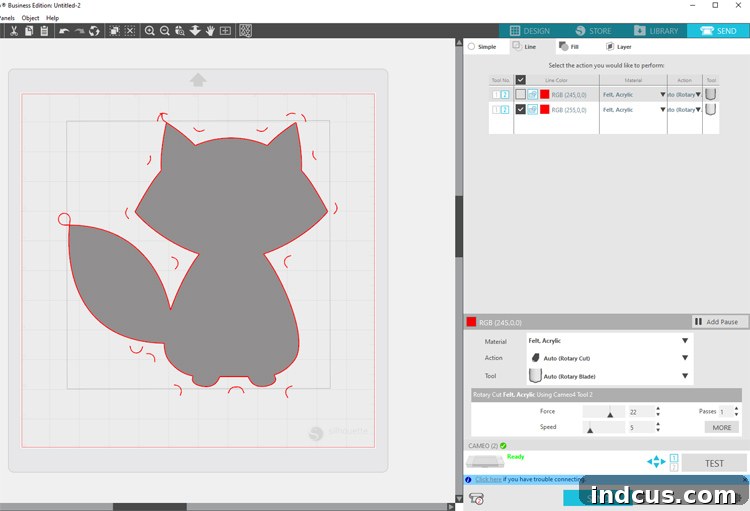Click the mat load arrow icon on canvas
This screenshot has height=511, width=750.
[x=198, y=80]
